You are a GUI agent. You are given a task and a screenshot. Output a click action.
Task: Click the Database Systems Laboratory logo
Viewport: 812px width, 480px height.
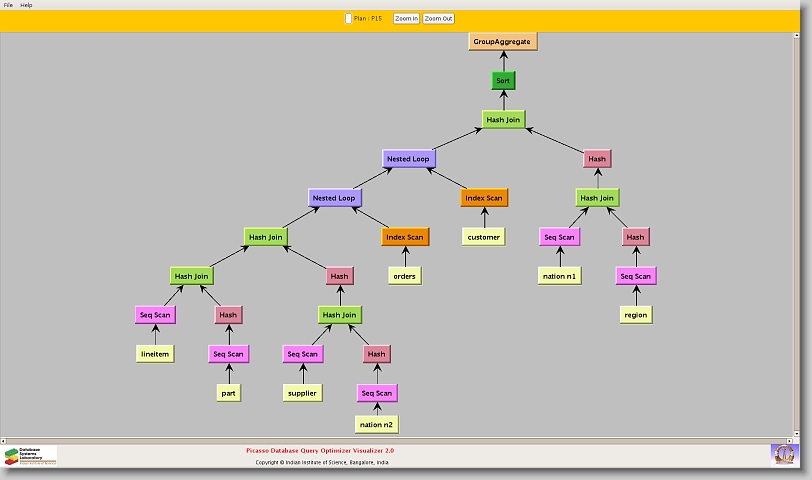click(30, 456)
